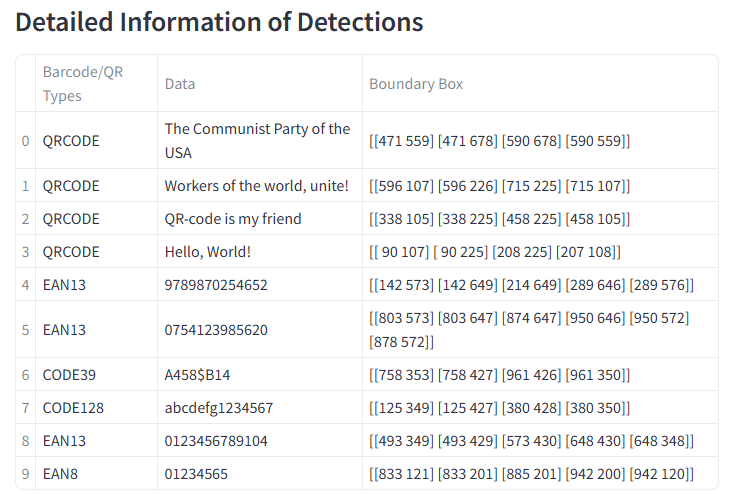Click the 'A458$B14' data cell
This screenshot has width=730, height=494.
point(197,375)
